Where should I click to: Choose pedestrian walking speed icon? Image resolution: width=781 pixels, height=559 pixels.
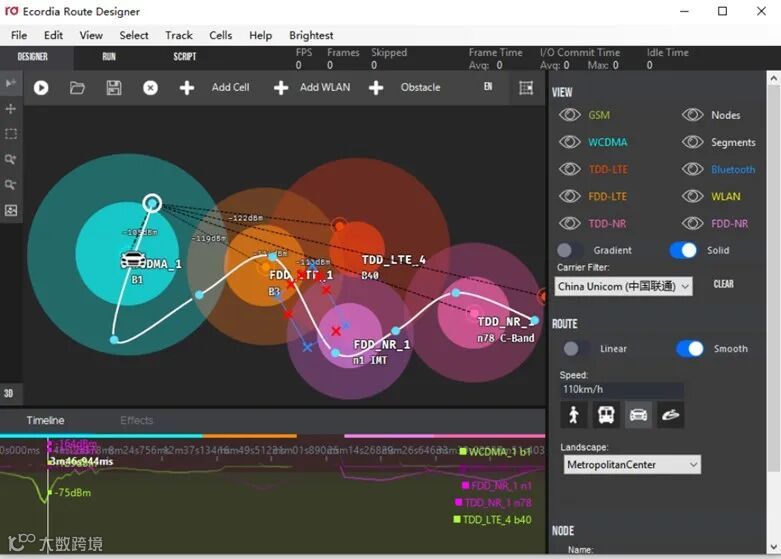click(x=574, y=415)
